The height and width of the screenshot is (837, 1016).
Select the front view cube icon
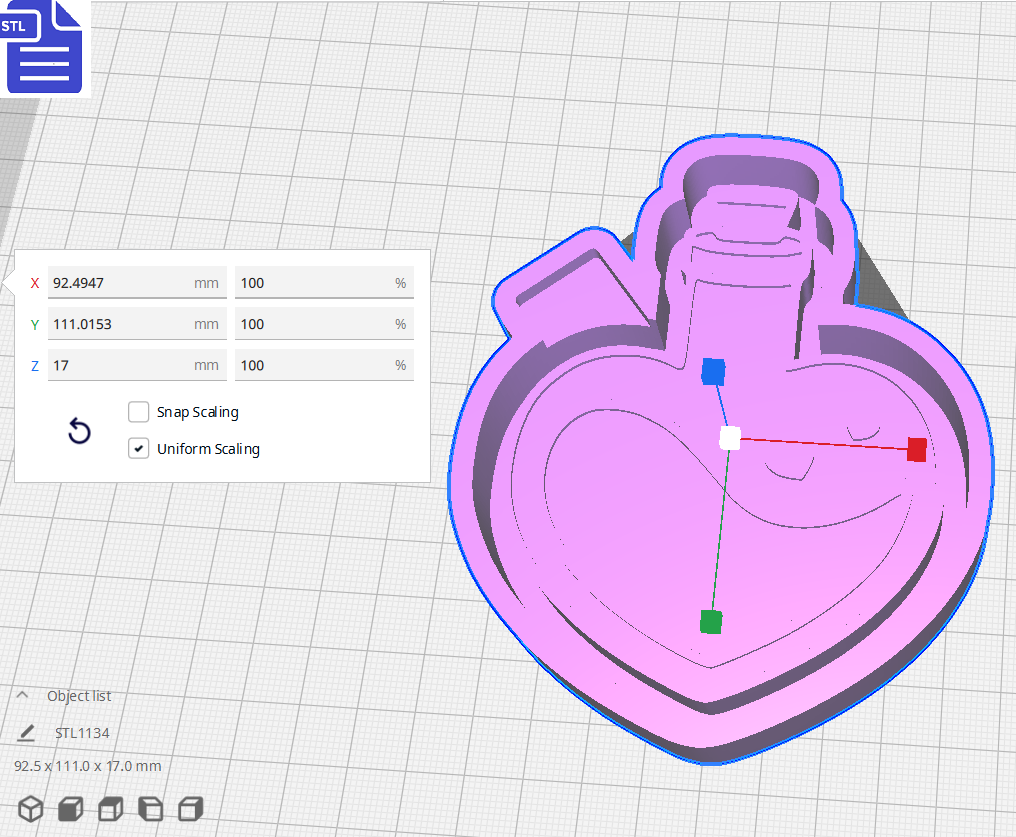pyautogui.click(x=70, y=808)
